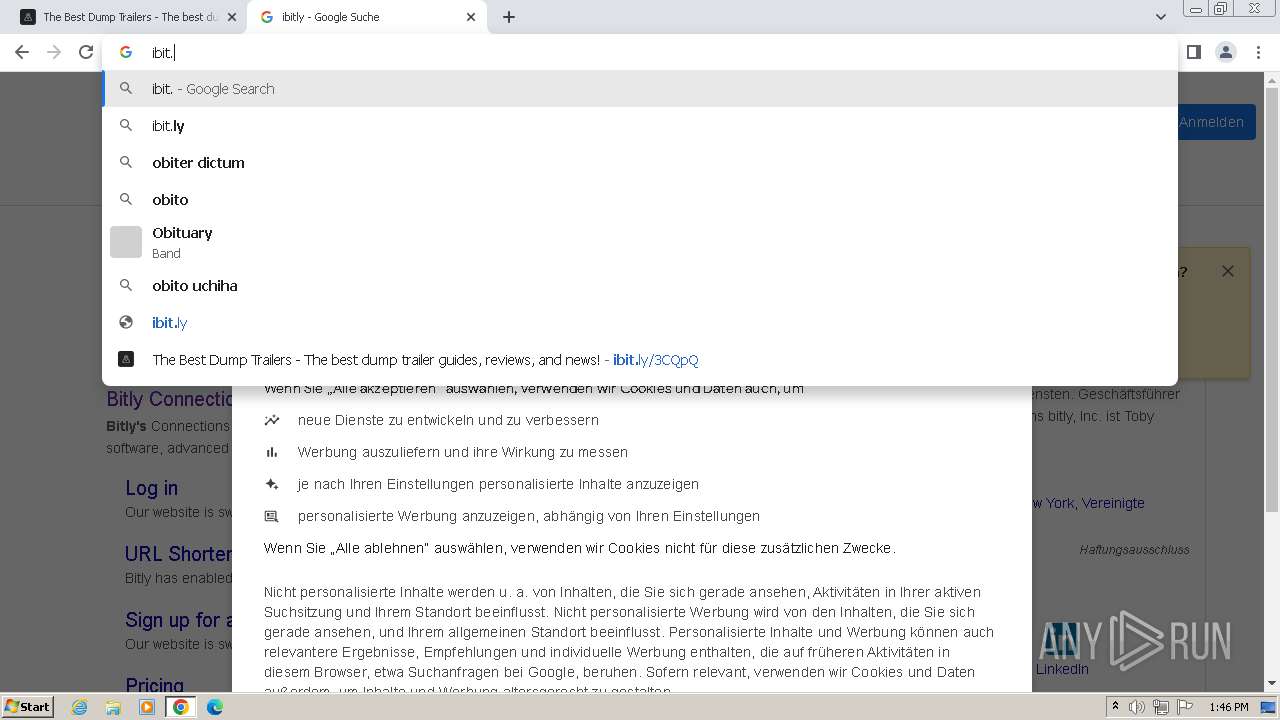Select the 'ibit. - Google Search' suggestion
Screen dimensions: 1280x720
(640, 89)
